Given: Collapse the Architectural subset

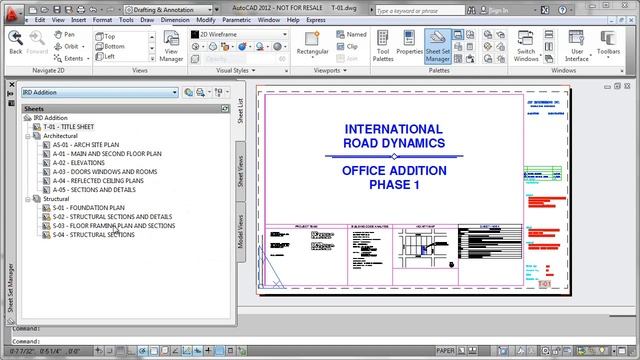Looking at the screenshot, I should point(28,136).
